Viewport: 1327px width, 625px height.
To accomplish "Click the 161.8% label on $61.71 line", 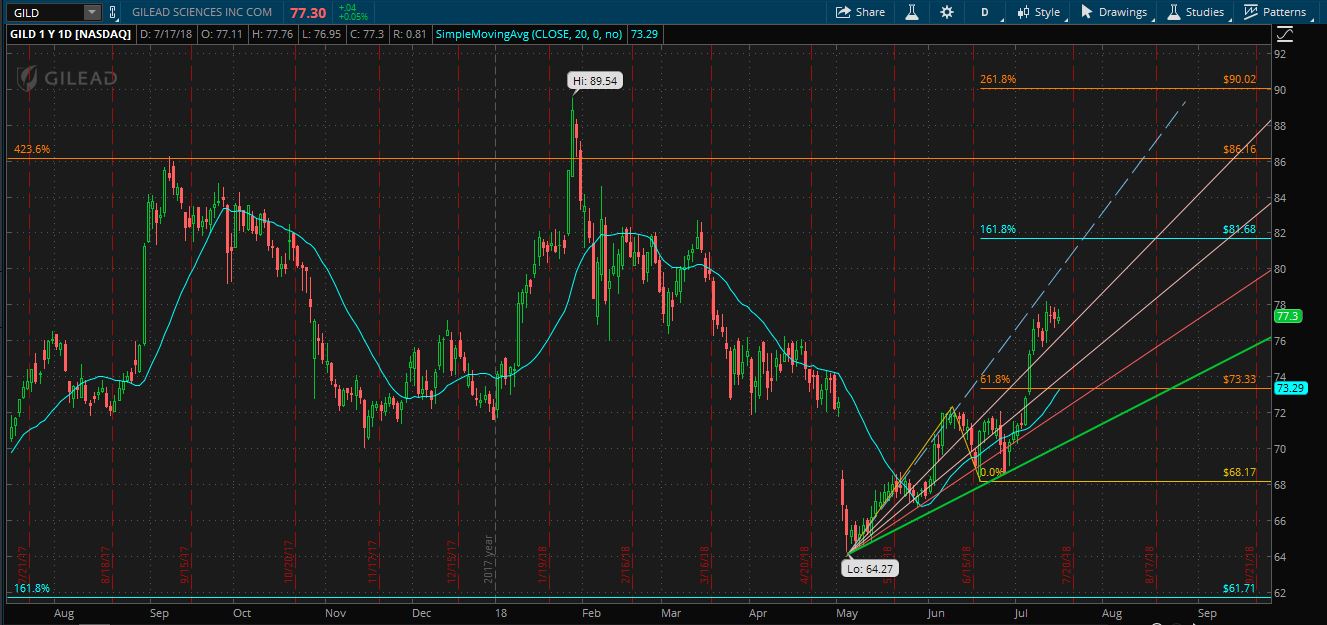I will (32, 589).
